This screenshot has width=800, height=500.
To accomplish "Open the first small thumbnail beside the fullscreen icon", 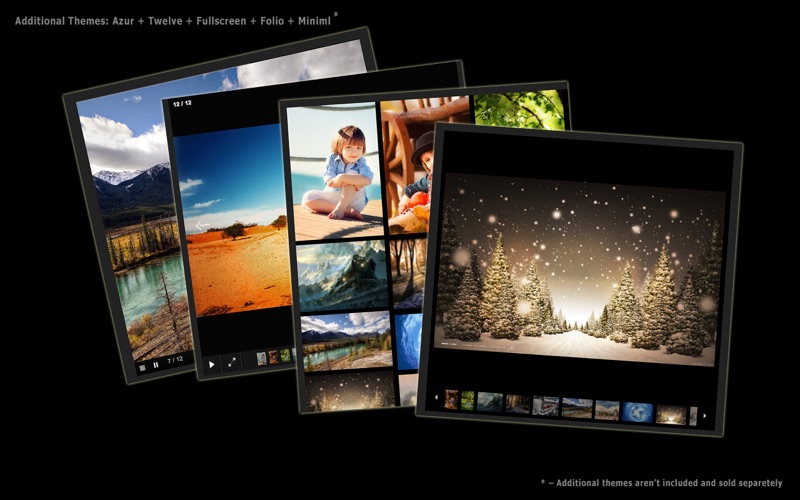I will coord(261,358).
